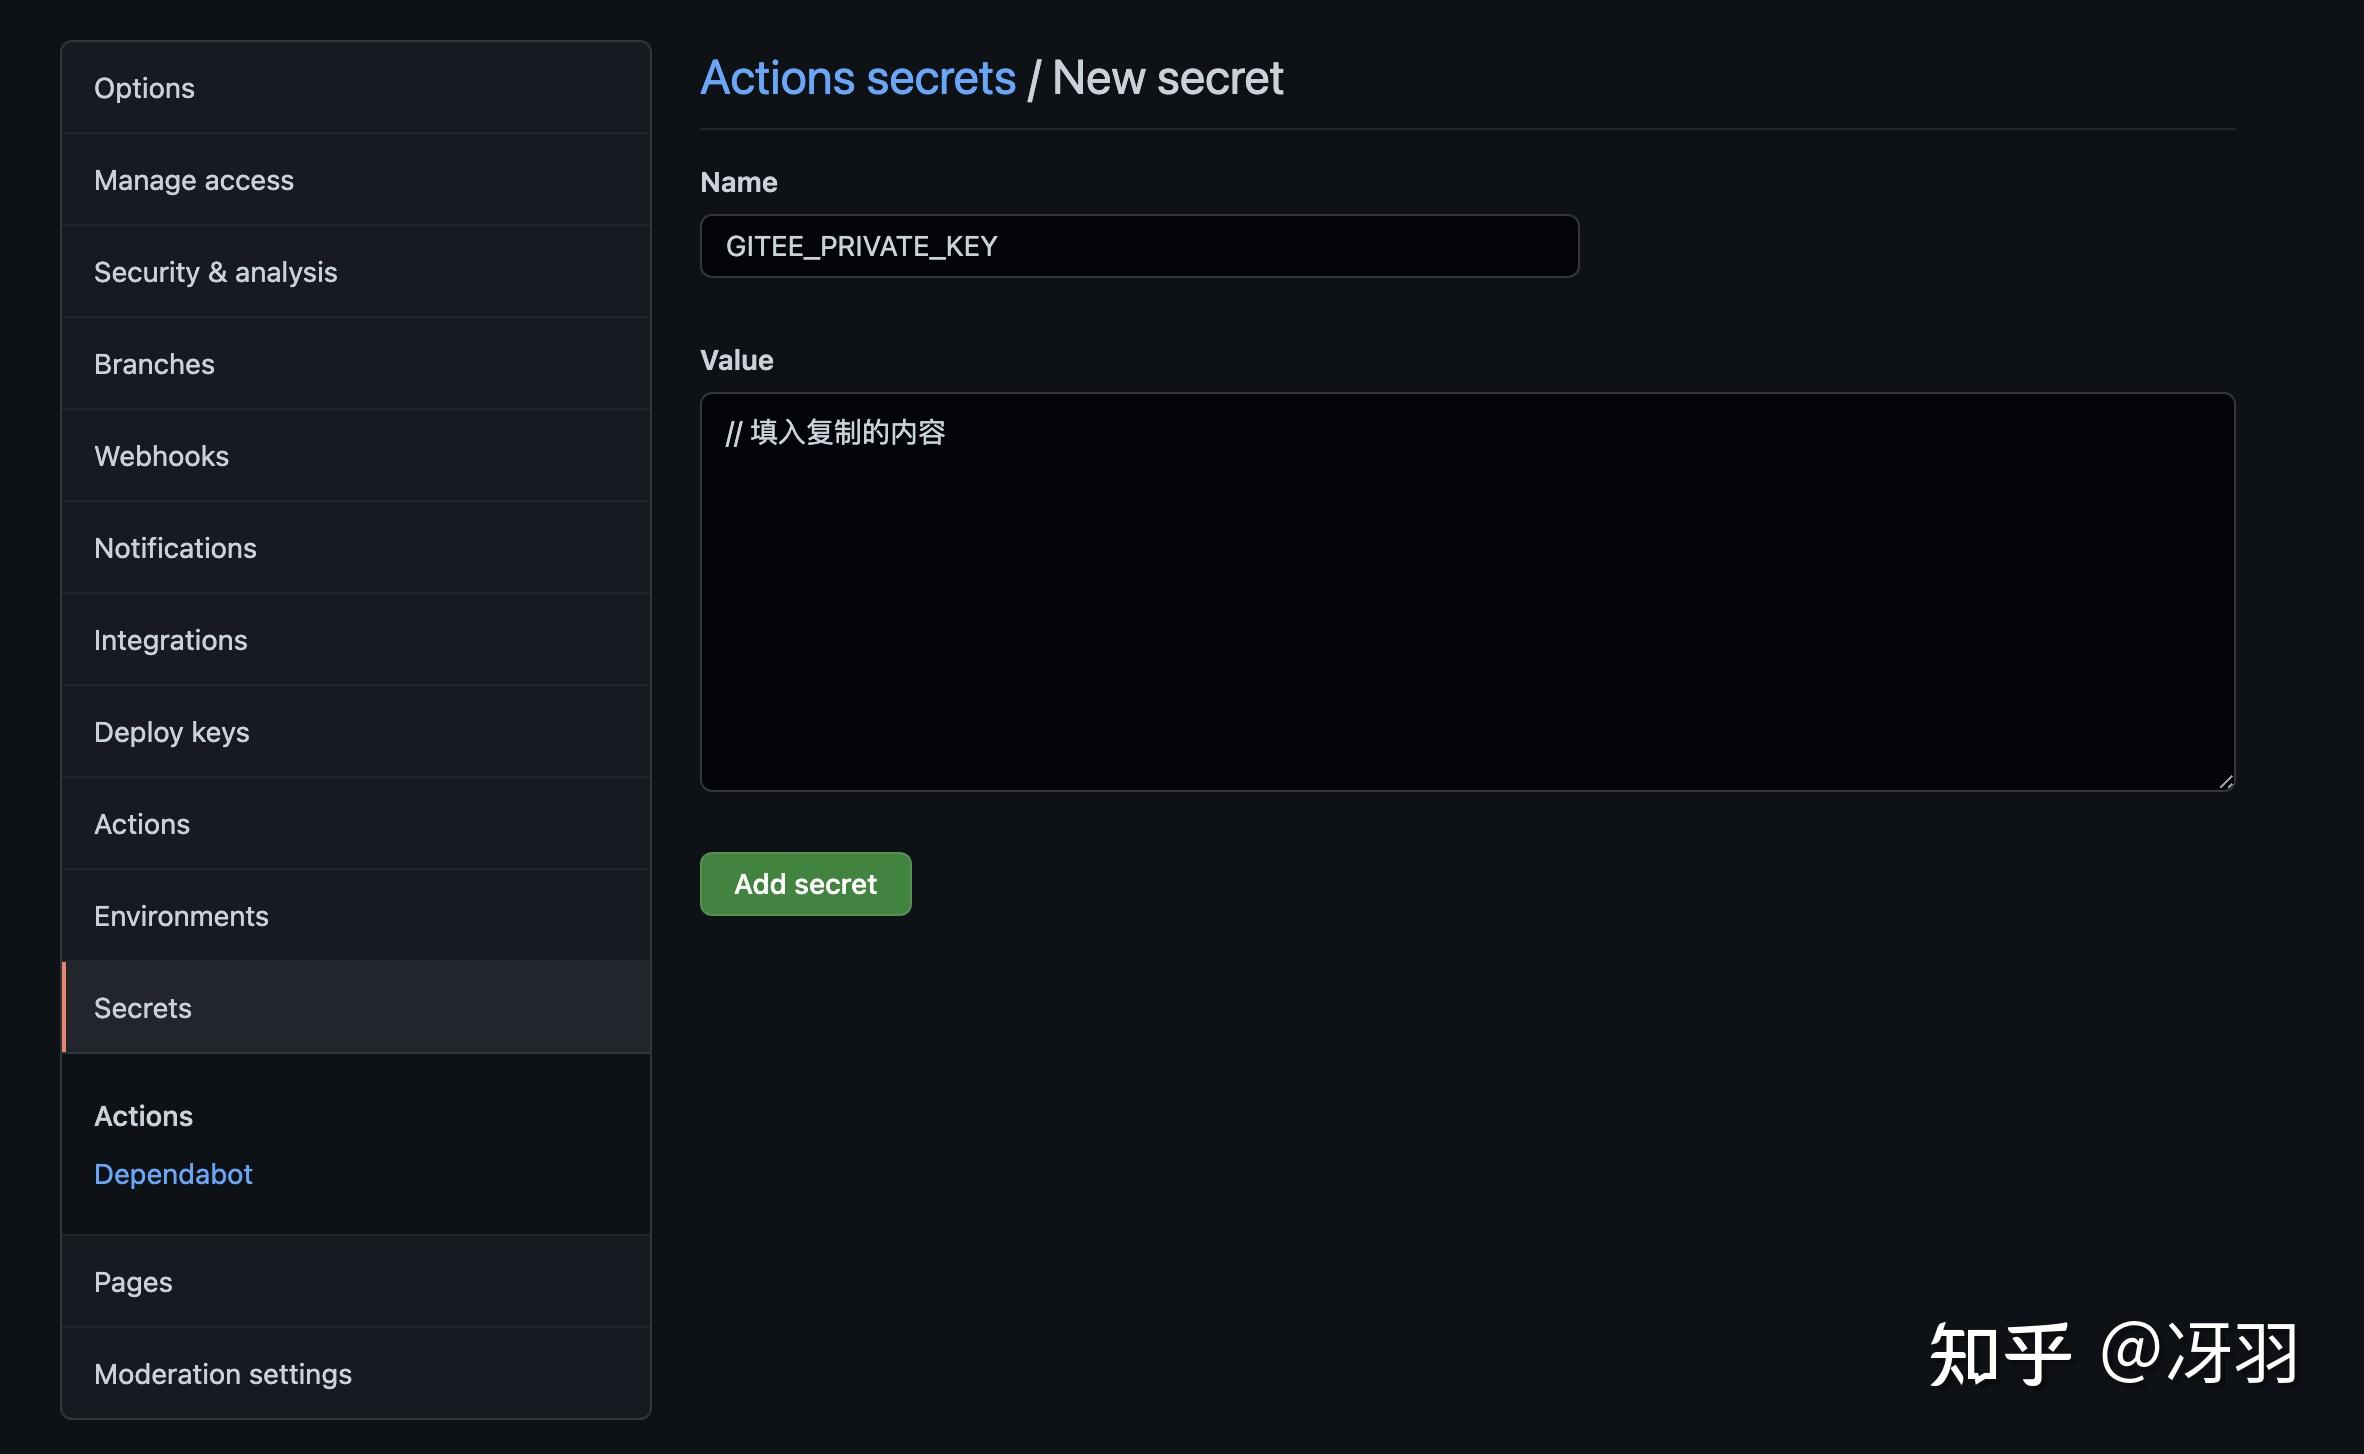Viewport: 2364px width, 1454px height.
Task: Go to Security & analysis settings
Action: (x=216, y=272)
